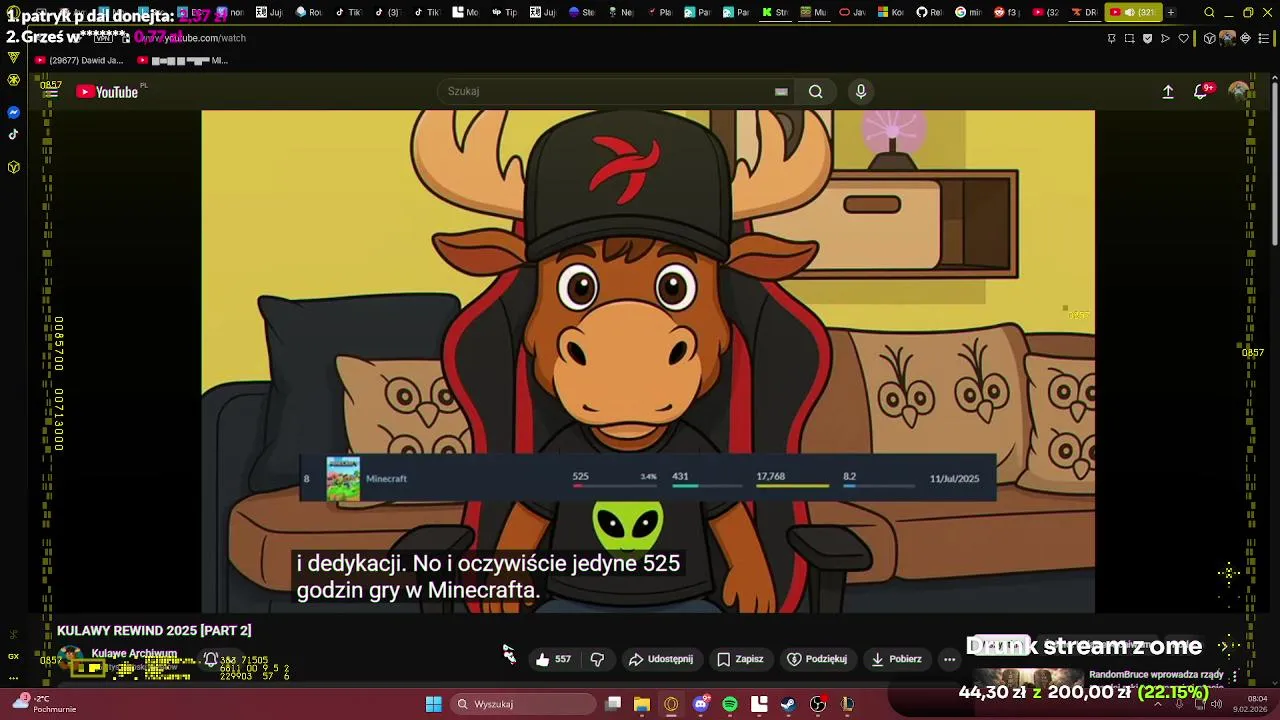Open the RandomBruce recommended video thumbnail
The image size is (1280, 720).
pos(1030,676)
